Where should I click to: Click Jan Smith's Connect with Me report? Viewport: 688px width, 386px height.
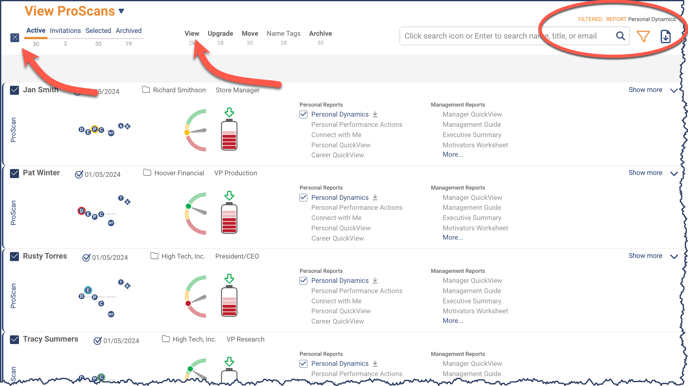(x=337, y=135)
